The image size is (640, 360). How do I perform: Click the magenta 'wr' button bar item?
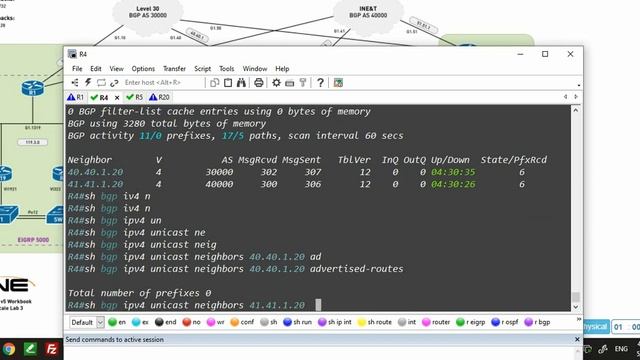coord(216,322)
